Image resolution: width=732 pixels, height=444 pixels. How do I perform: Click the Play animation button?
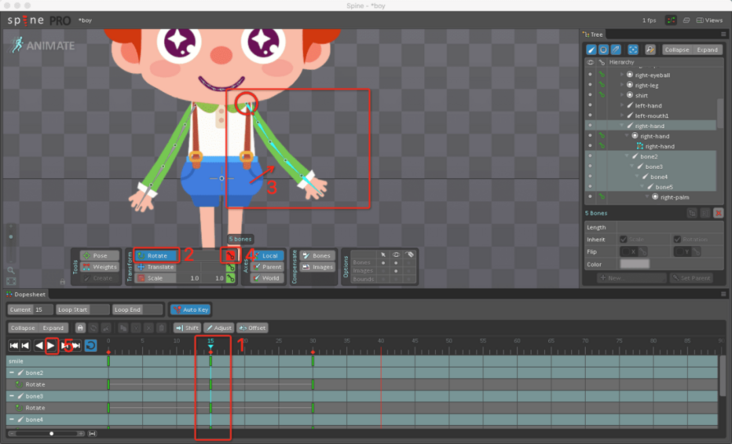[51, 345]
